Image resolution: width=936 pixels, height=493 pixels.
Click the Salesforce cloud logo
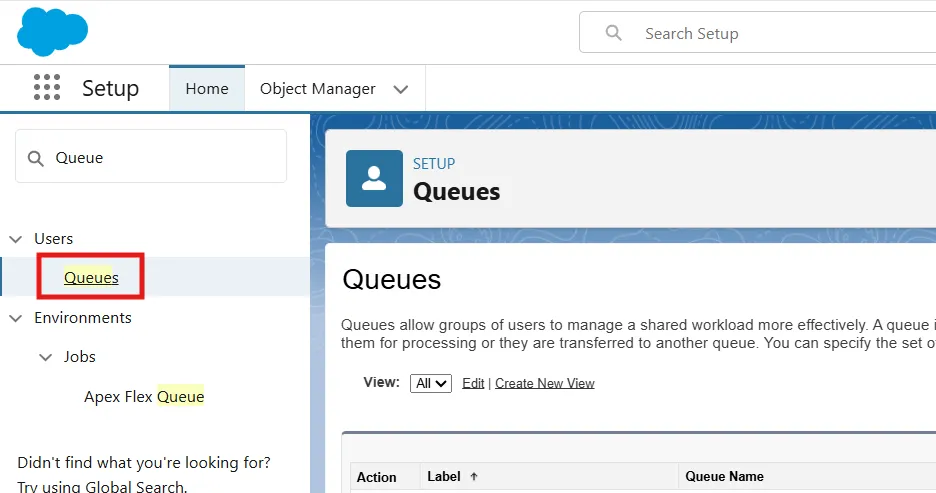click(x=52, y=31)
